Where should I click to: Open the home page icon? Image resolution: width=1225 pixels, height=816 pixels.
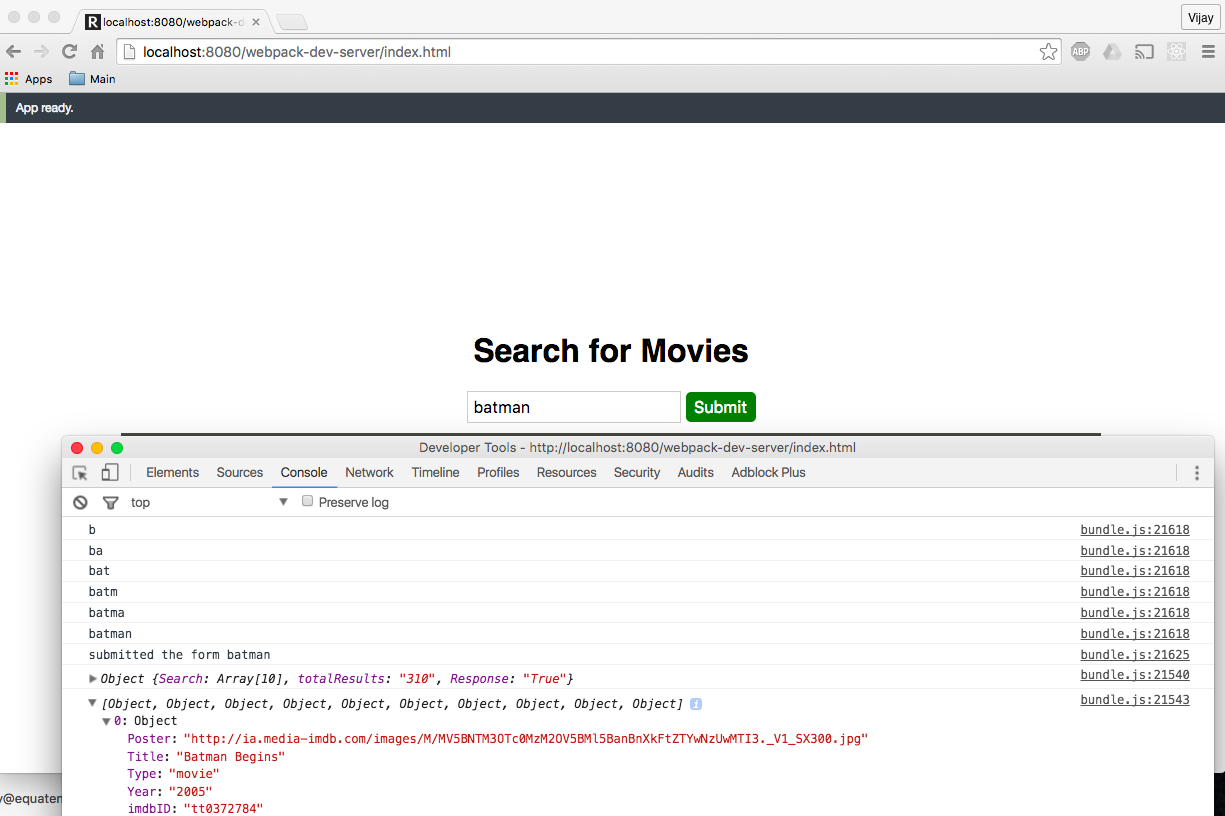click(97, 52)
